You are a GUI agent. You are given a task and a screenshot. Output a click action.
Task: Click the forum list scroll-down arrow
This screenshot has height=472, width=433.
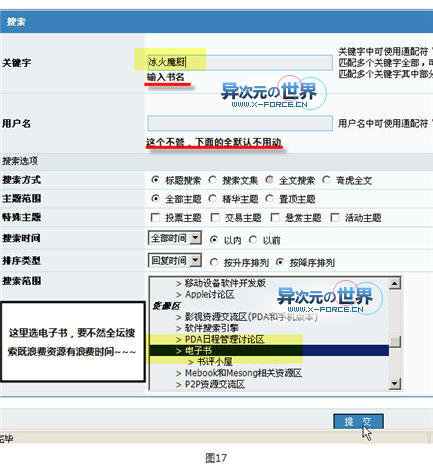coord(395,383)
